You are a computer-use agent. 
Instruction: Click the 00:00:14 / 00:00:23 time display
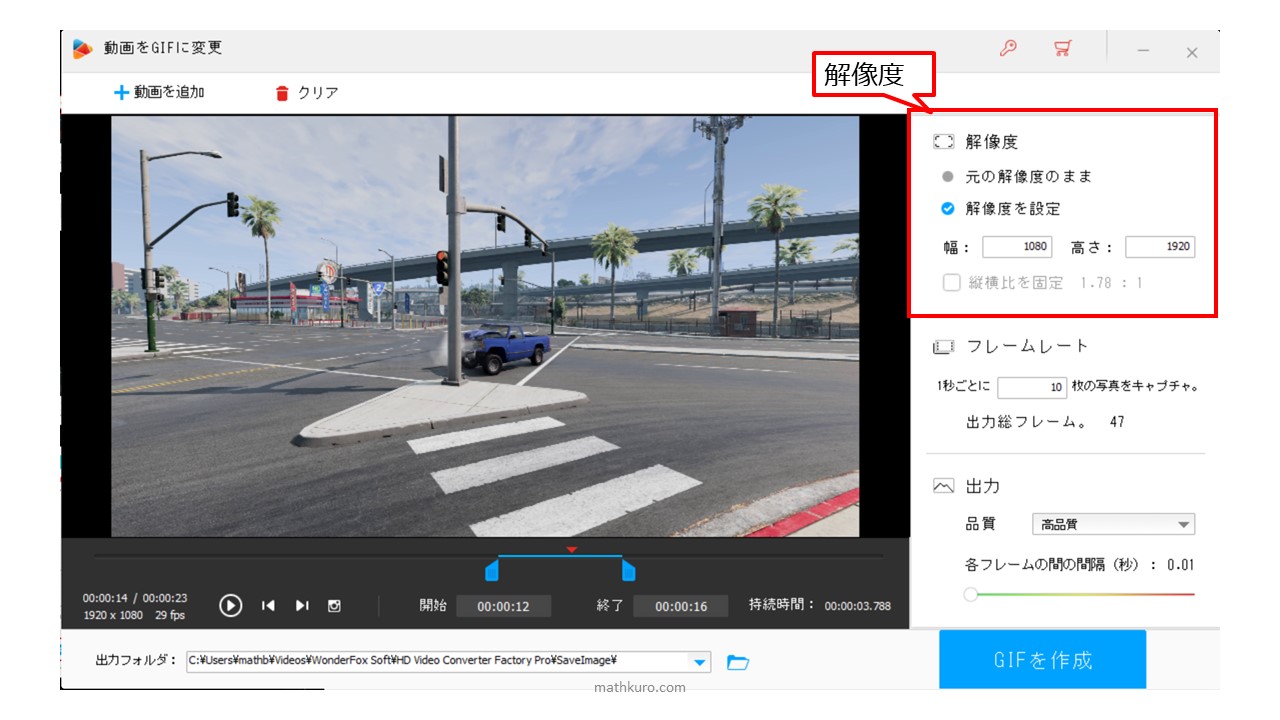pyautogui.click(x=134, y=598)
